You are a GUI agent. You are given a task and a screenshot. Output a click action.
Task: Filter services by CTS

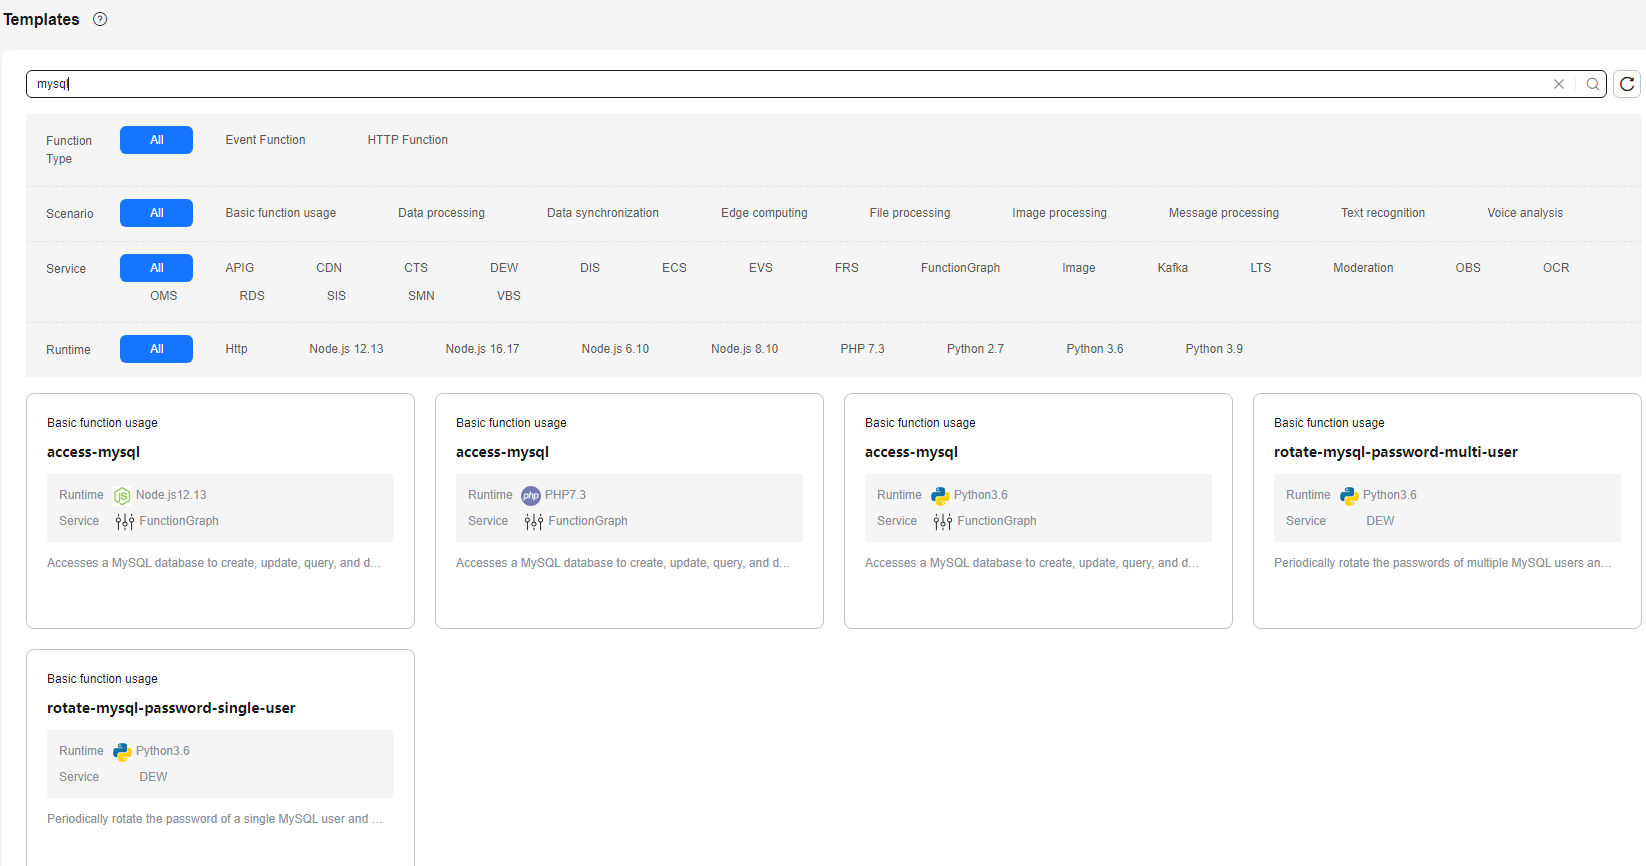tap(416, 268)
